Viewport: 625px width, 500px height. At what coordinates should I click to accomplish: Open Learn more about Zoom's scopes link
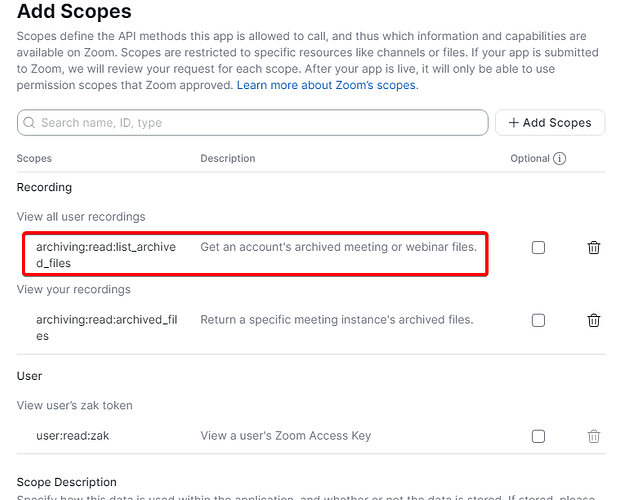pyautogui.click(x=326, y=85)
